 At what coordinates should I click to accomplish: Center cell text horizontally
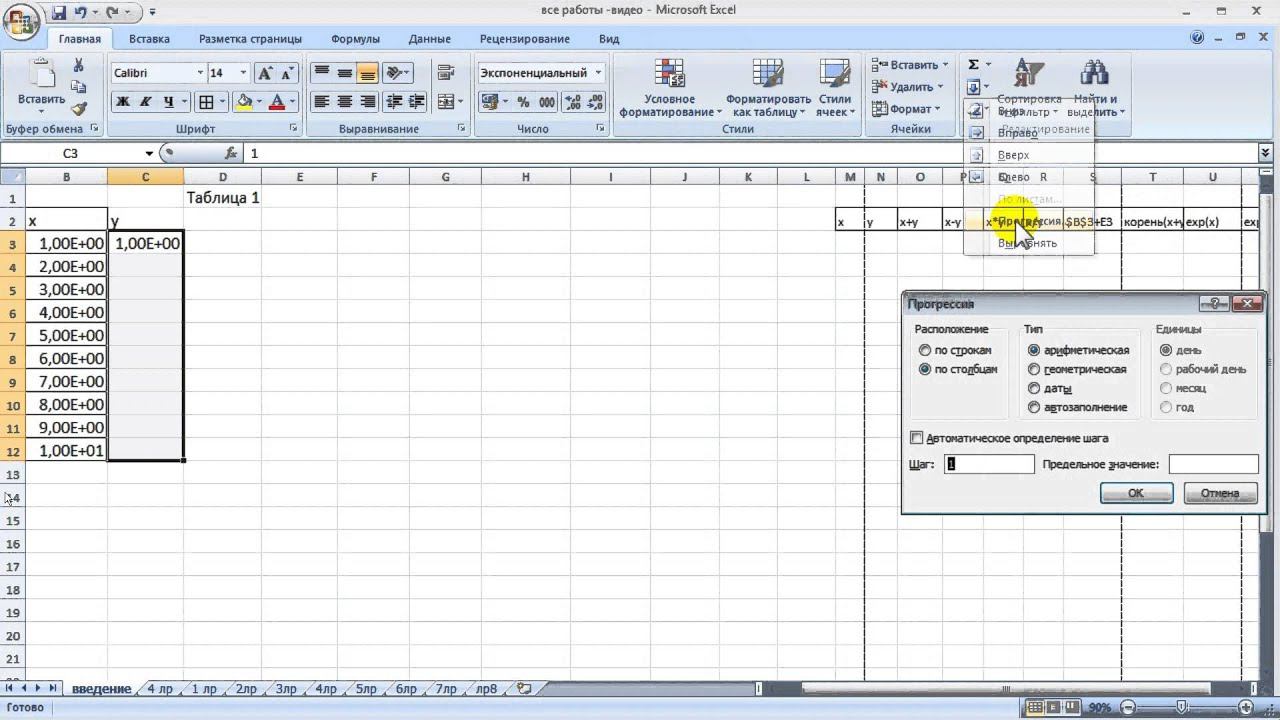(344, 102)
